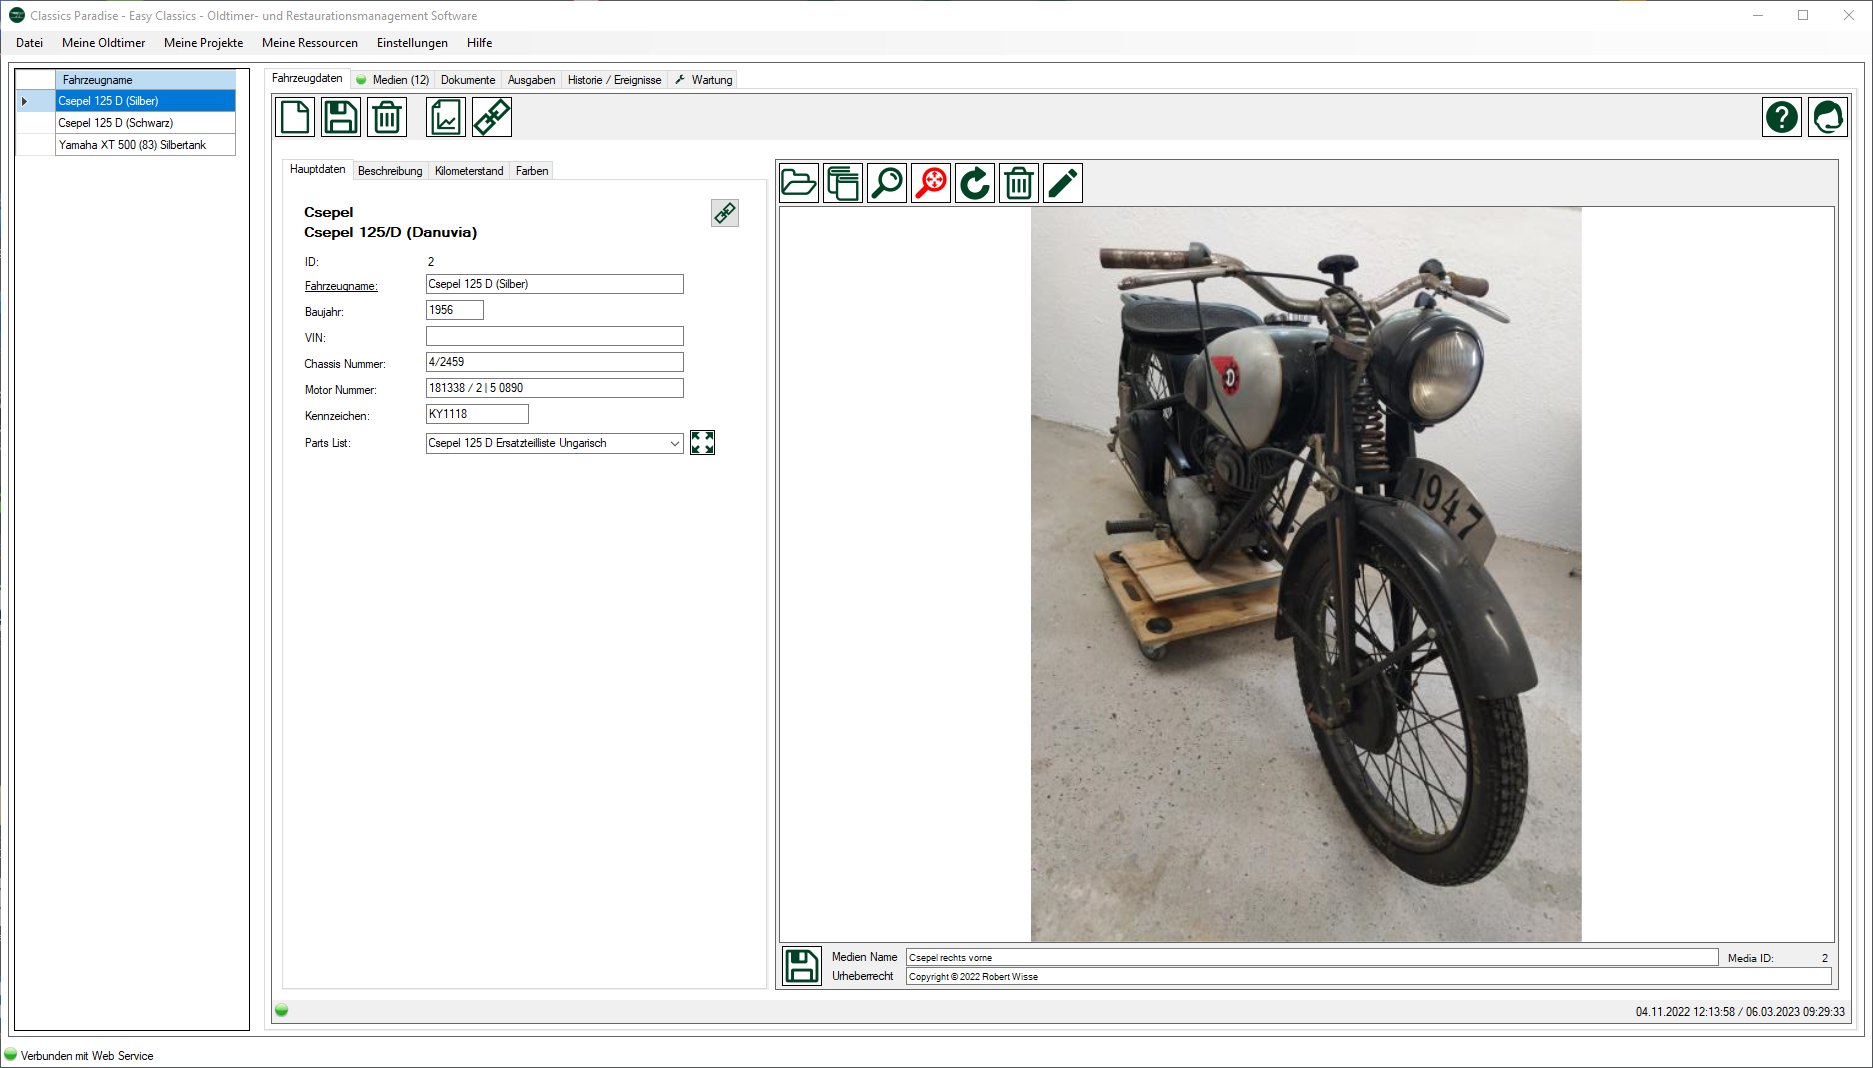
Task: Save the vehicle data
Action: pyautogui.click(x=340, y=118)
